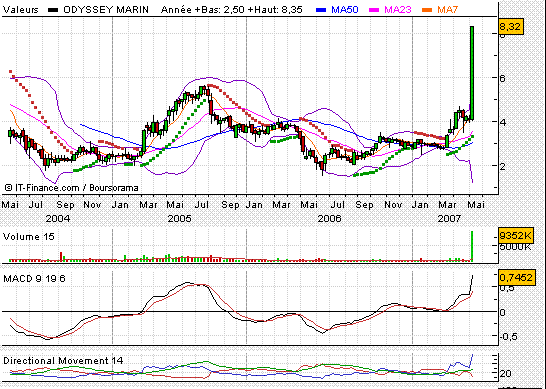Click the 5000K volume axis label
This screenshot has height=389, width=546.
516,247
